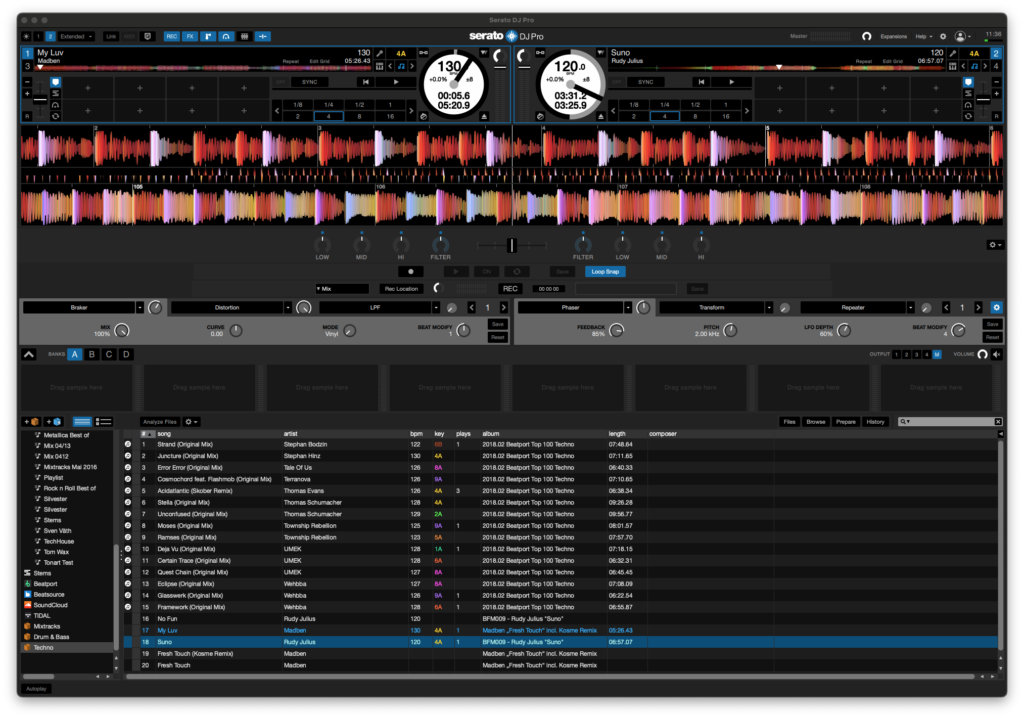Switch to the Prepare tab
Screen dimensions: 1024x718
[845, 422]
